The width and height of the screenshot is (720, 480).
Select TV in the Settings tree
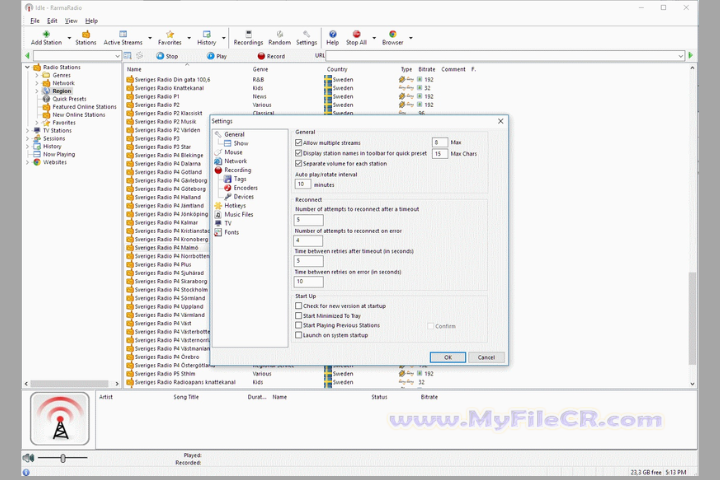click(228, 223)
